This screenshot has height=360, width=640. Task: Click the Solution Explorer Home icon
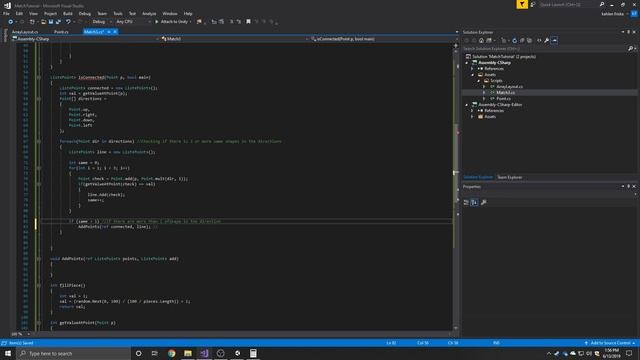tap(481, 40)
